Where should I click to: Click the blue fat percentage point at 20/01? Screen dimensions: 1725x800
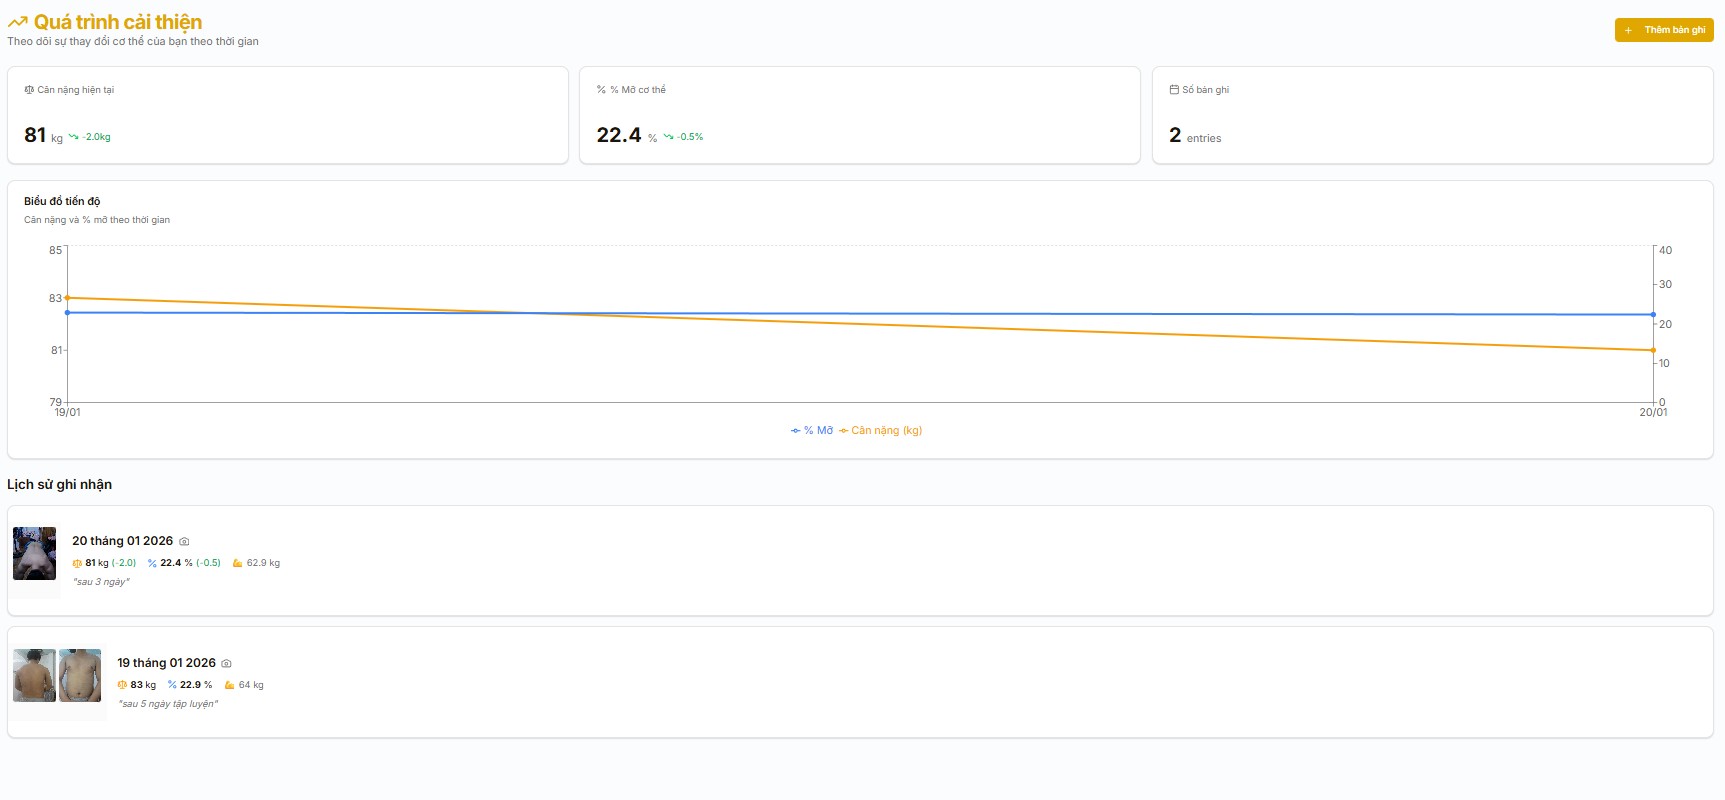[1653, 315]
